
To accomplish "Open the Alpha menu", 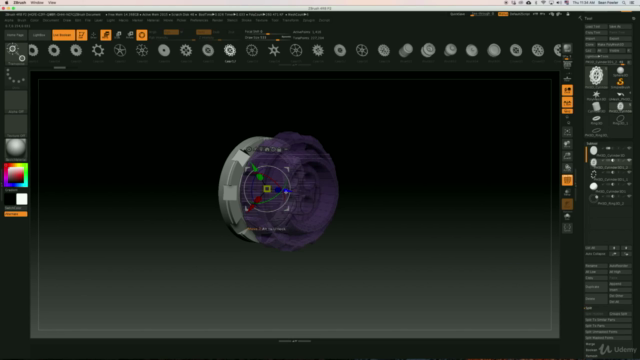I will point(9,20).
